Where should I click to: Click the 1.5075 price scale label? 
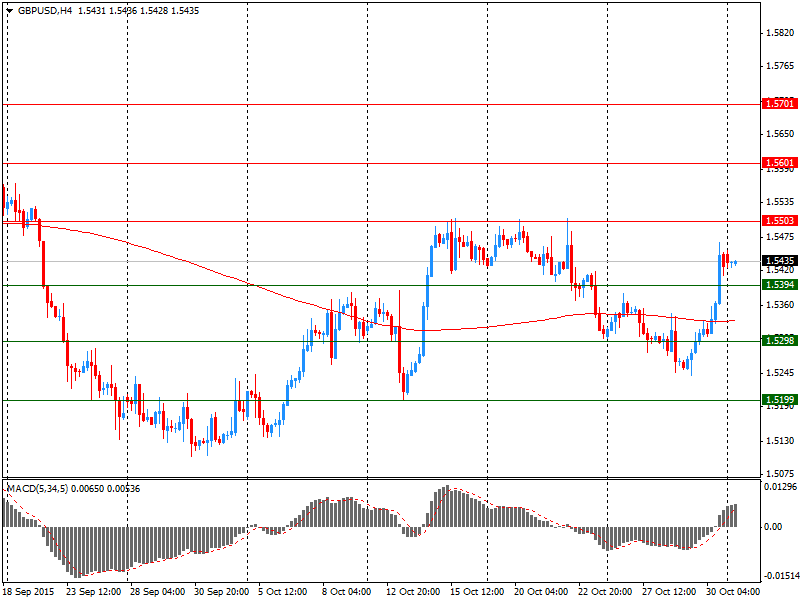point(781,474)
